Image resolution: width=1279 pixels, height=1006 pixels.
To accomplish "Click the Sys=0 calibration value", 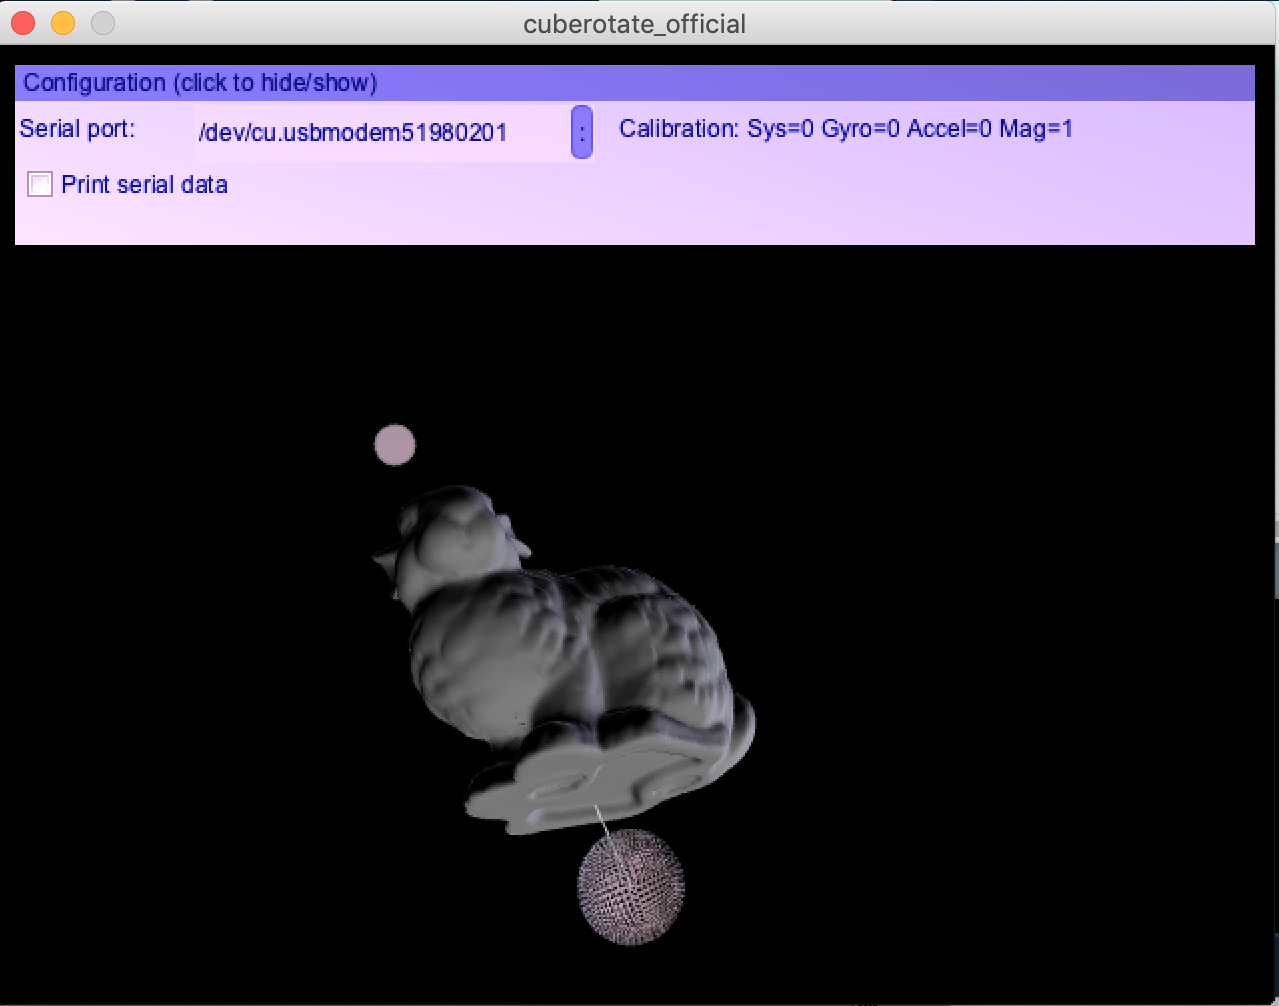I will point(780,129).
